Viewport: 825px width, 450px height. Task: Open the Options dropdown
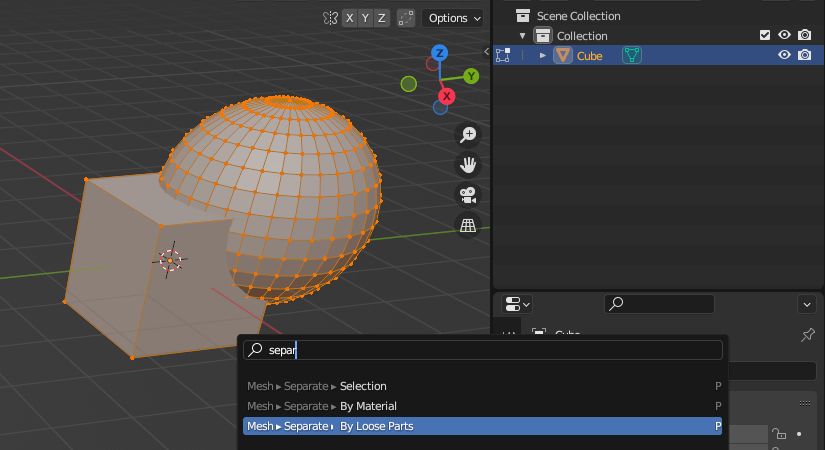pyautogui.click(x=454, y=18)
